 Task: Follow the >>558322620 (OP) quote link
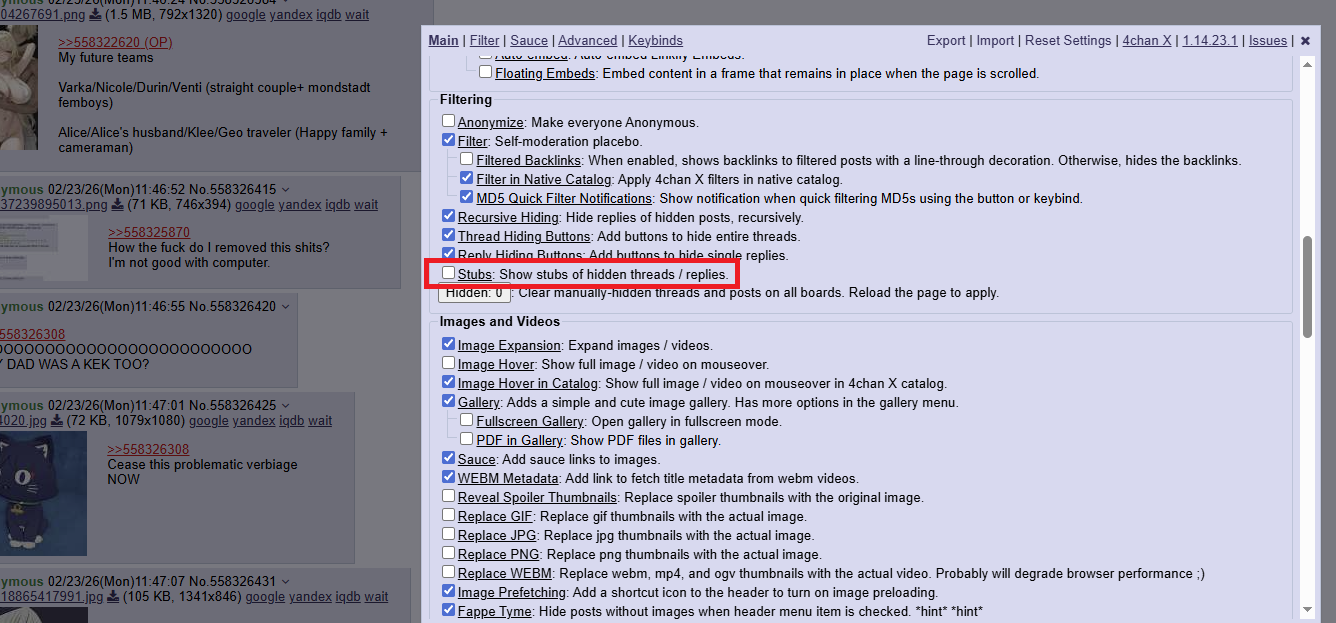click(x=116, y=43)
